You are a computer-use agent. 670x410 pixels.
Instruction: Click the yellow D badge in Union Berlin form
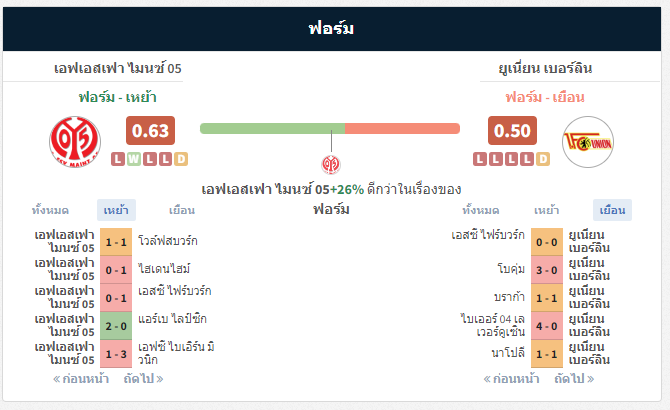543,159
